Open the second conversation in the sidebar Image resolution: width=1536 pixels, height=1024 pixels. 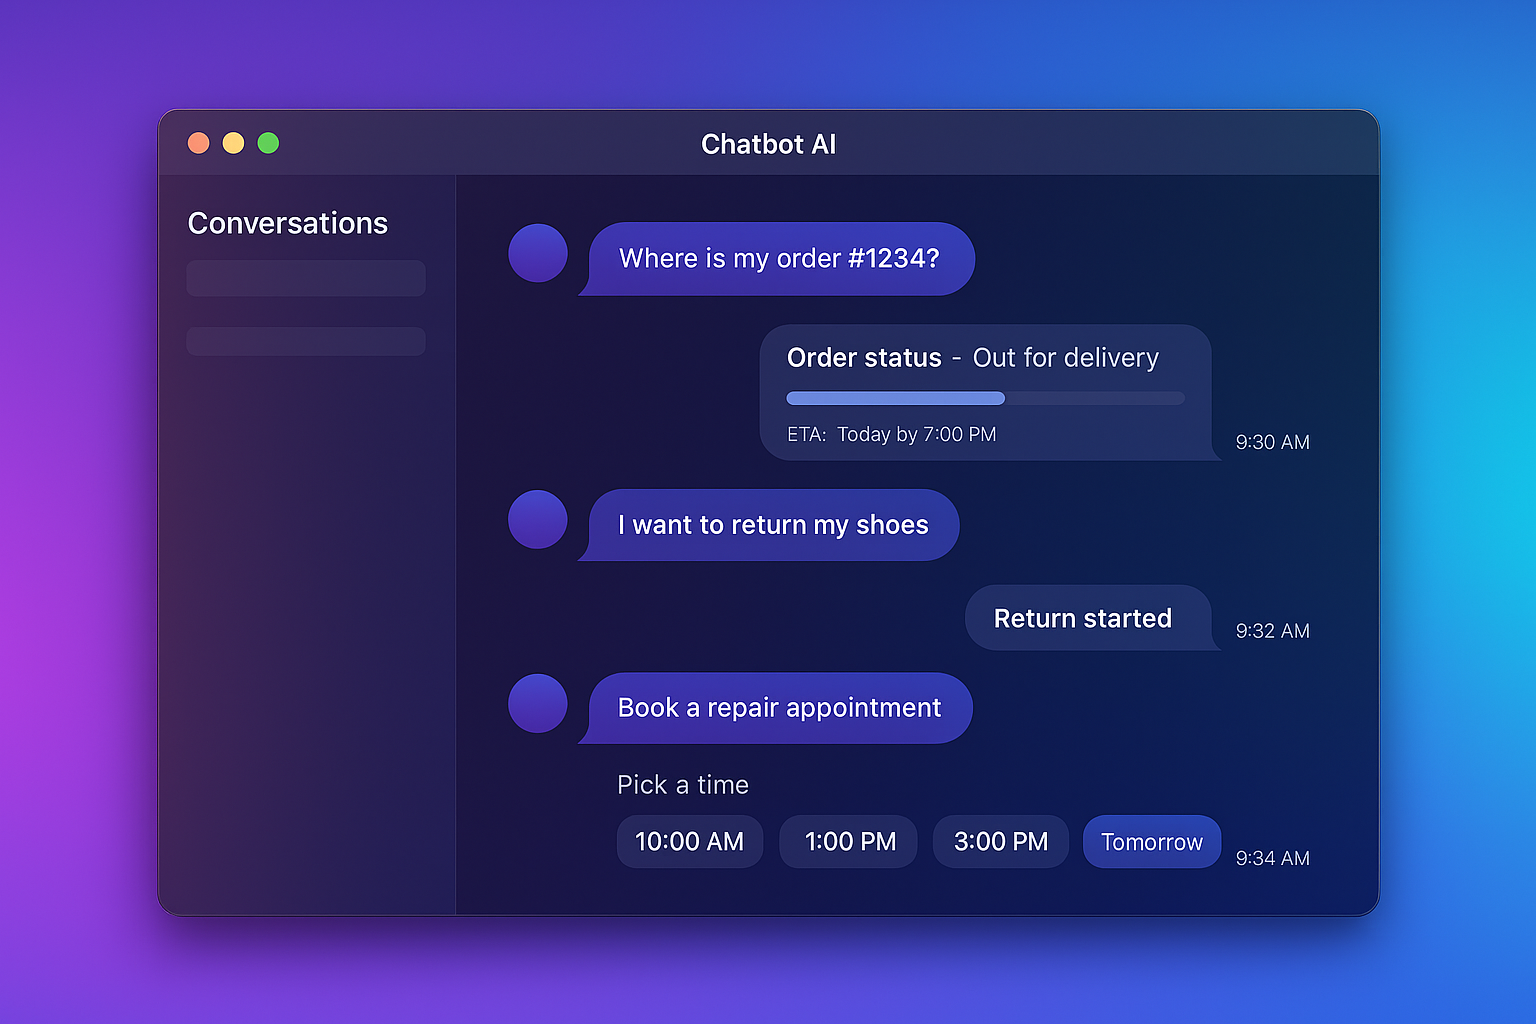[306, 341]
